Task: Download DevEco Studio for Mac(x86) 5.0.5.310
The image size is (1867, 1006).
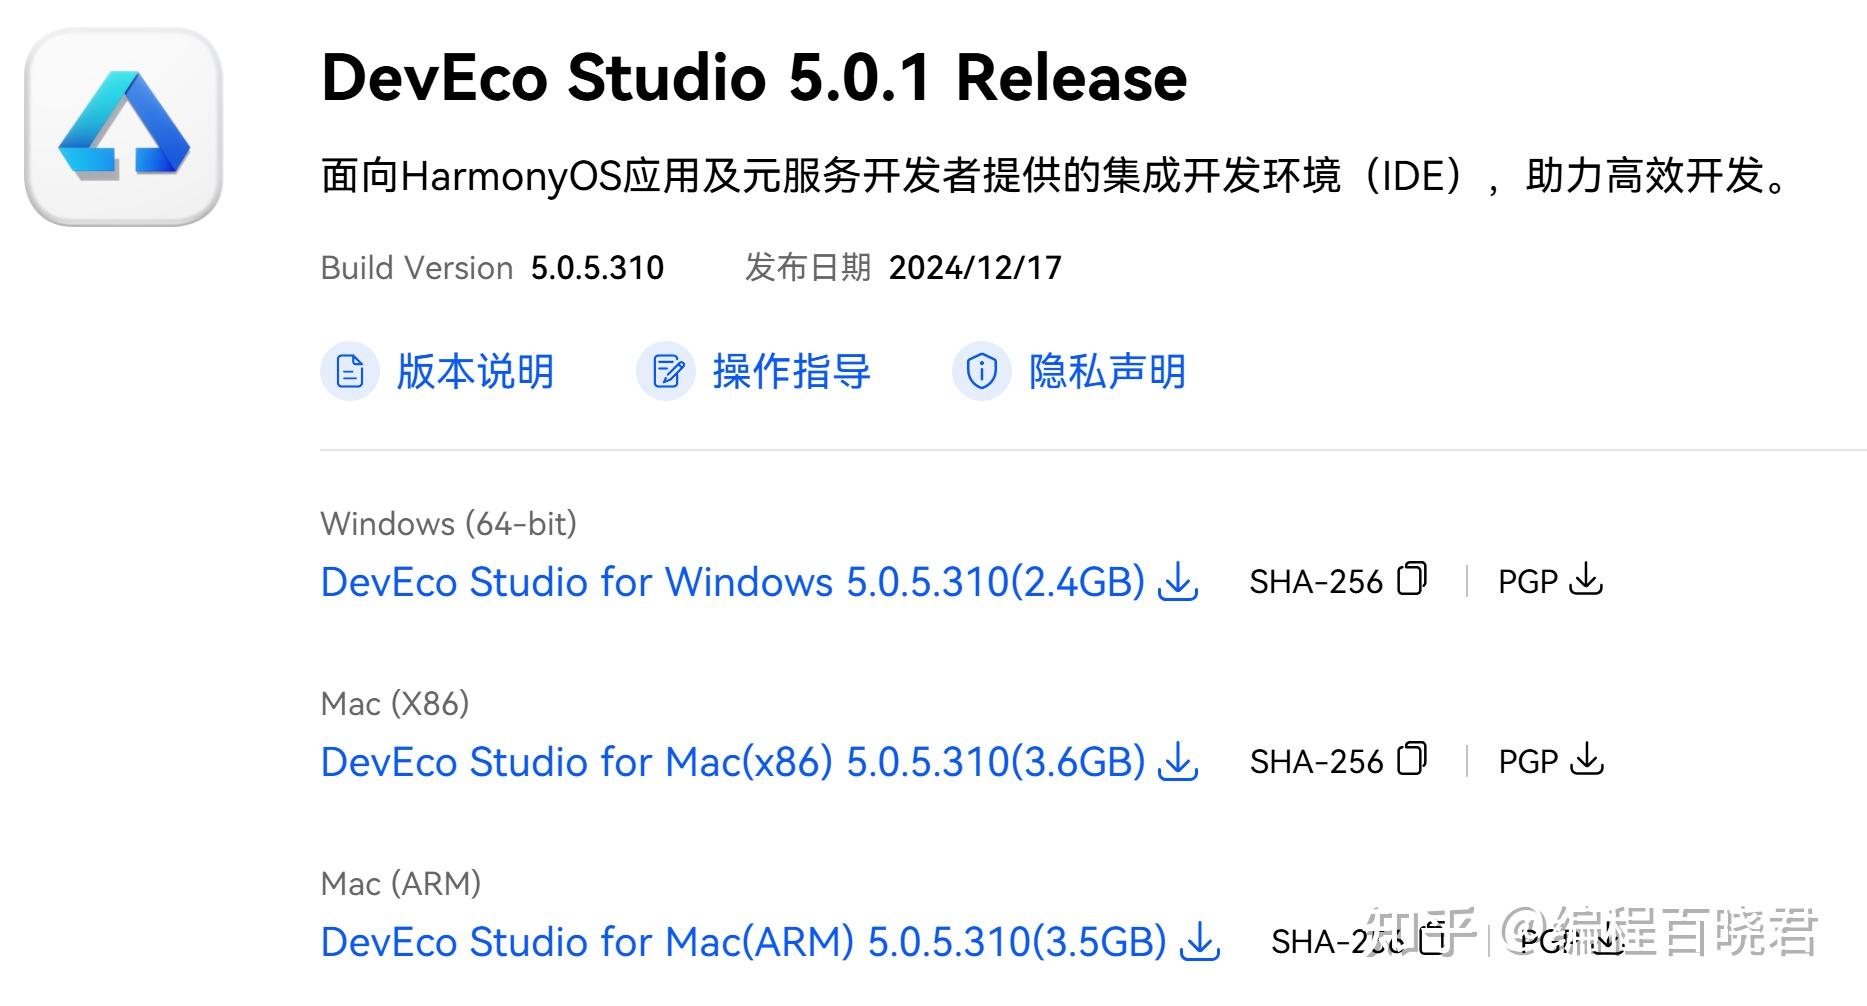Action: pos(732,762)
